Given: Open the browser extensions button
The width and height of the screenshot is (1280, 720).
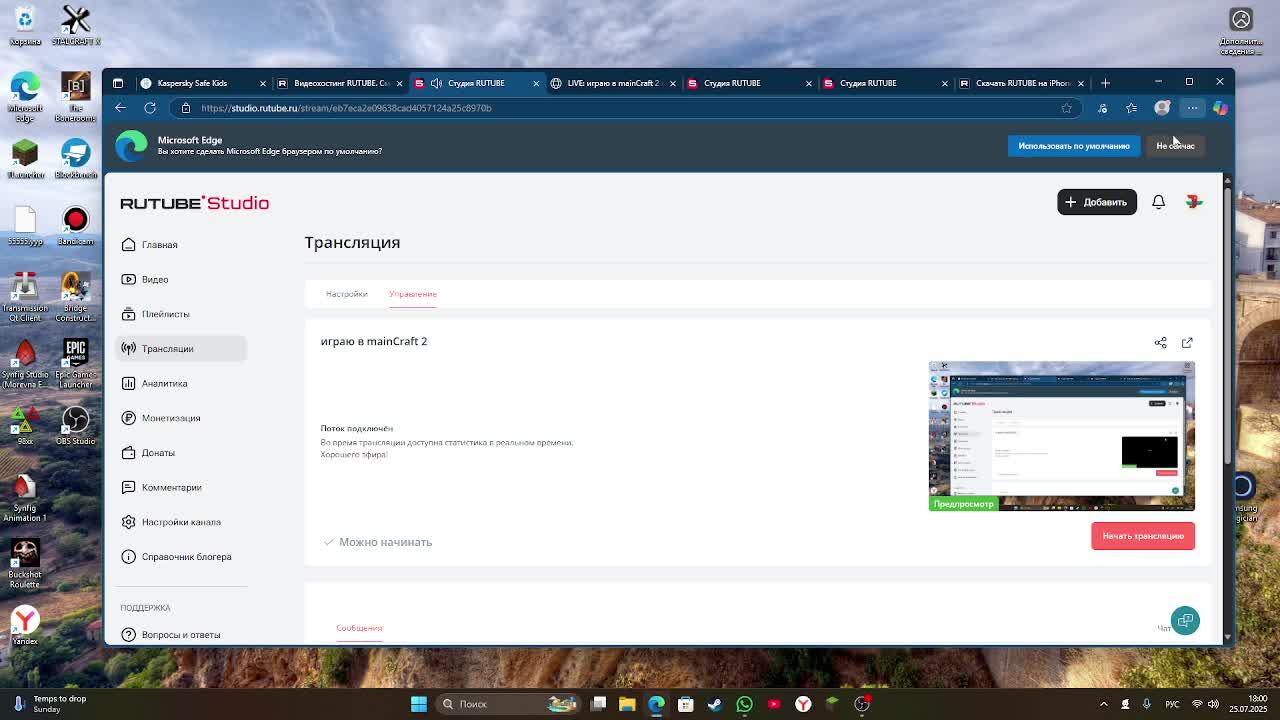Looking at the screenshot, I should click(x=1102, y=108).
